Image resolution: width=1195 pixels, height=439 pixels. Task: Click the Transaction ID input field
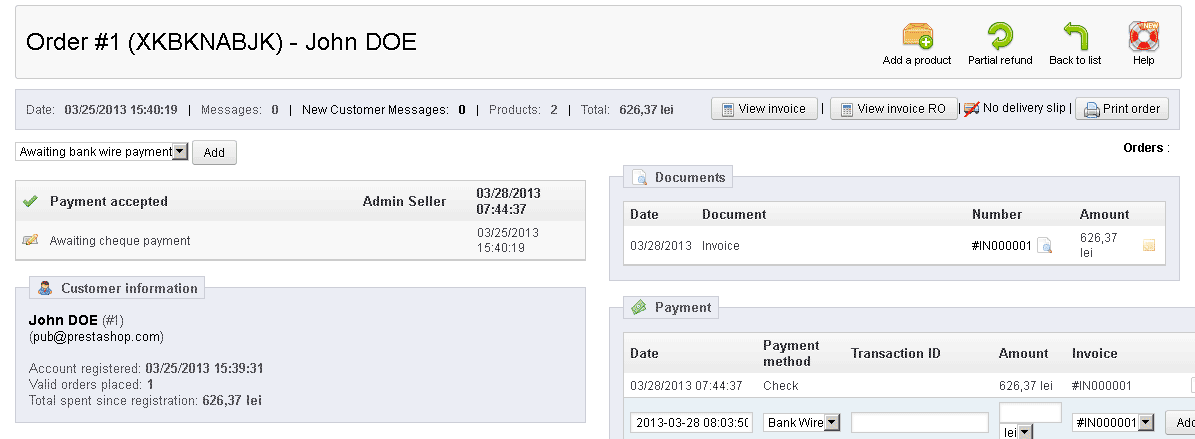click(920, 423)
